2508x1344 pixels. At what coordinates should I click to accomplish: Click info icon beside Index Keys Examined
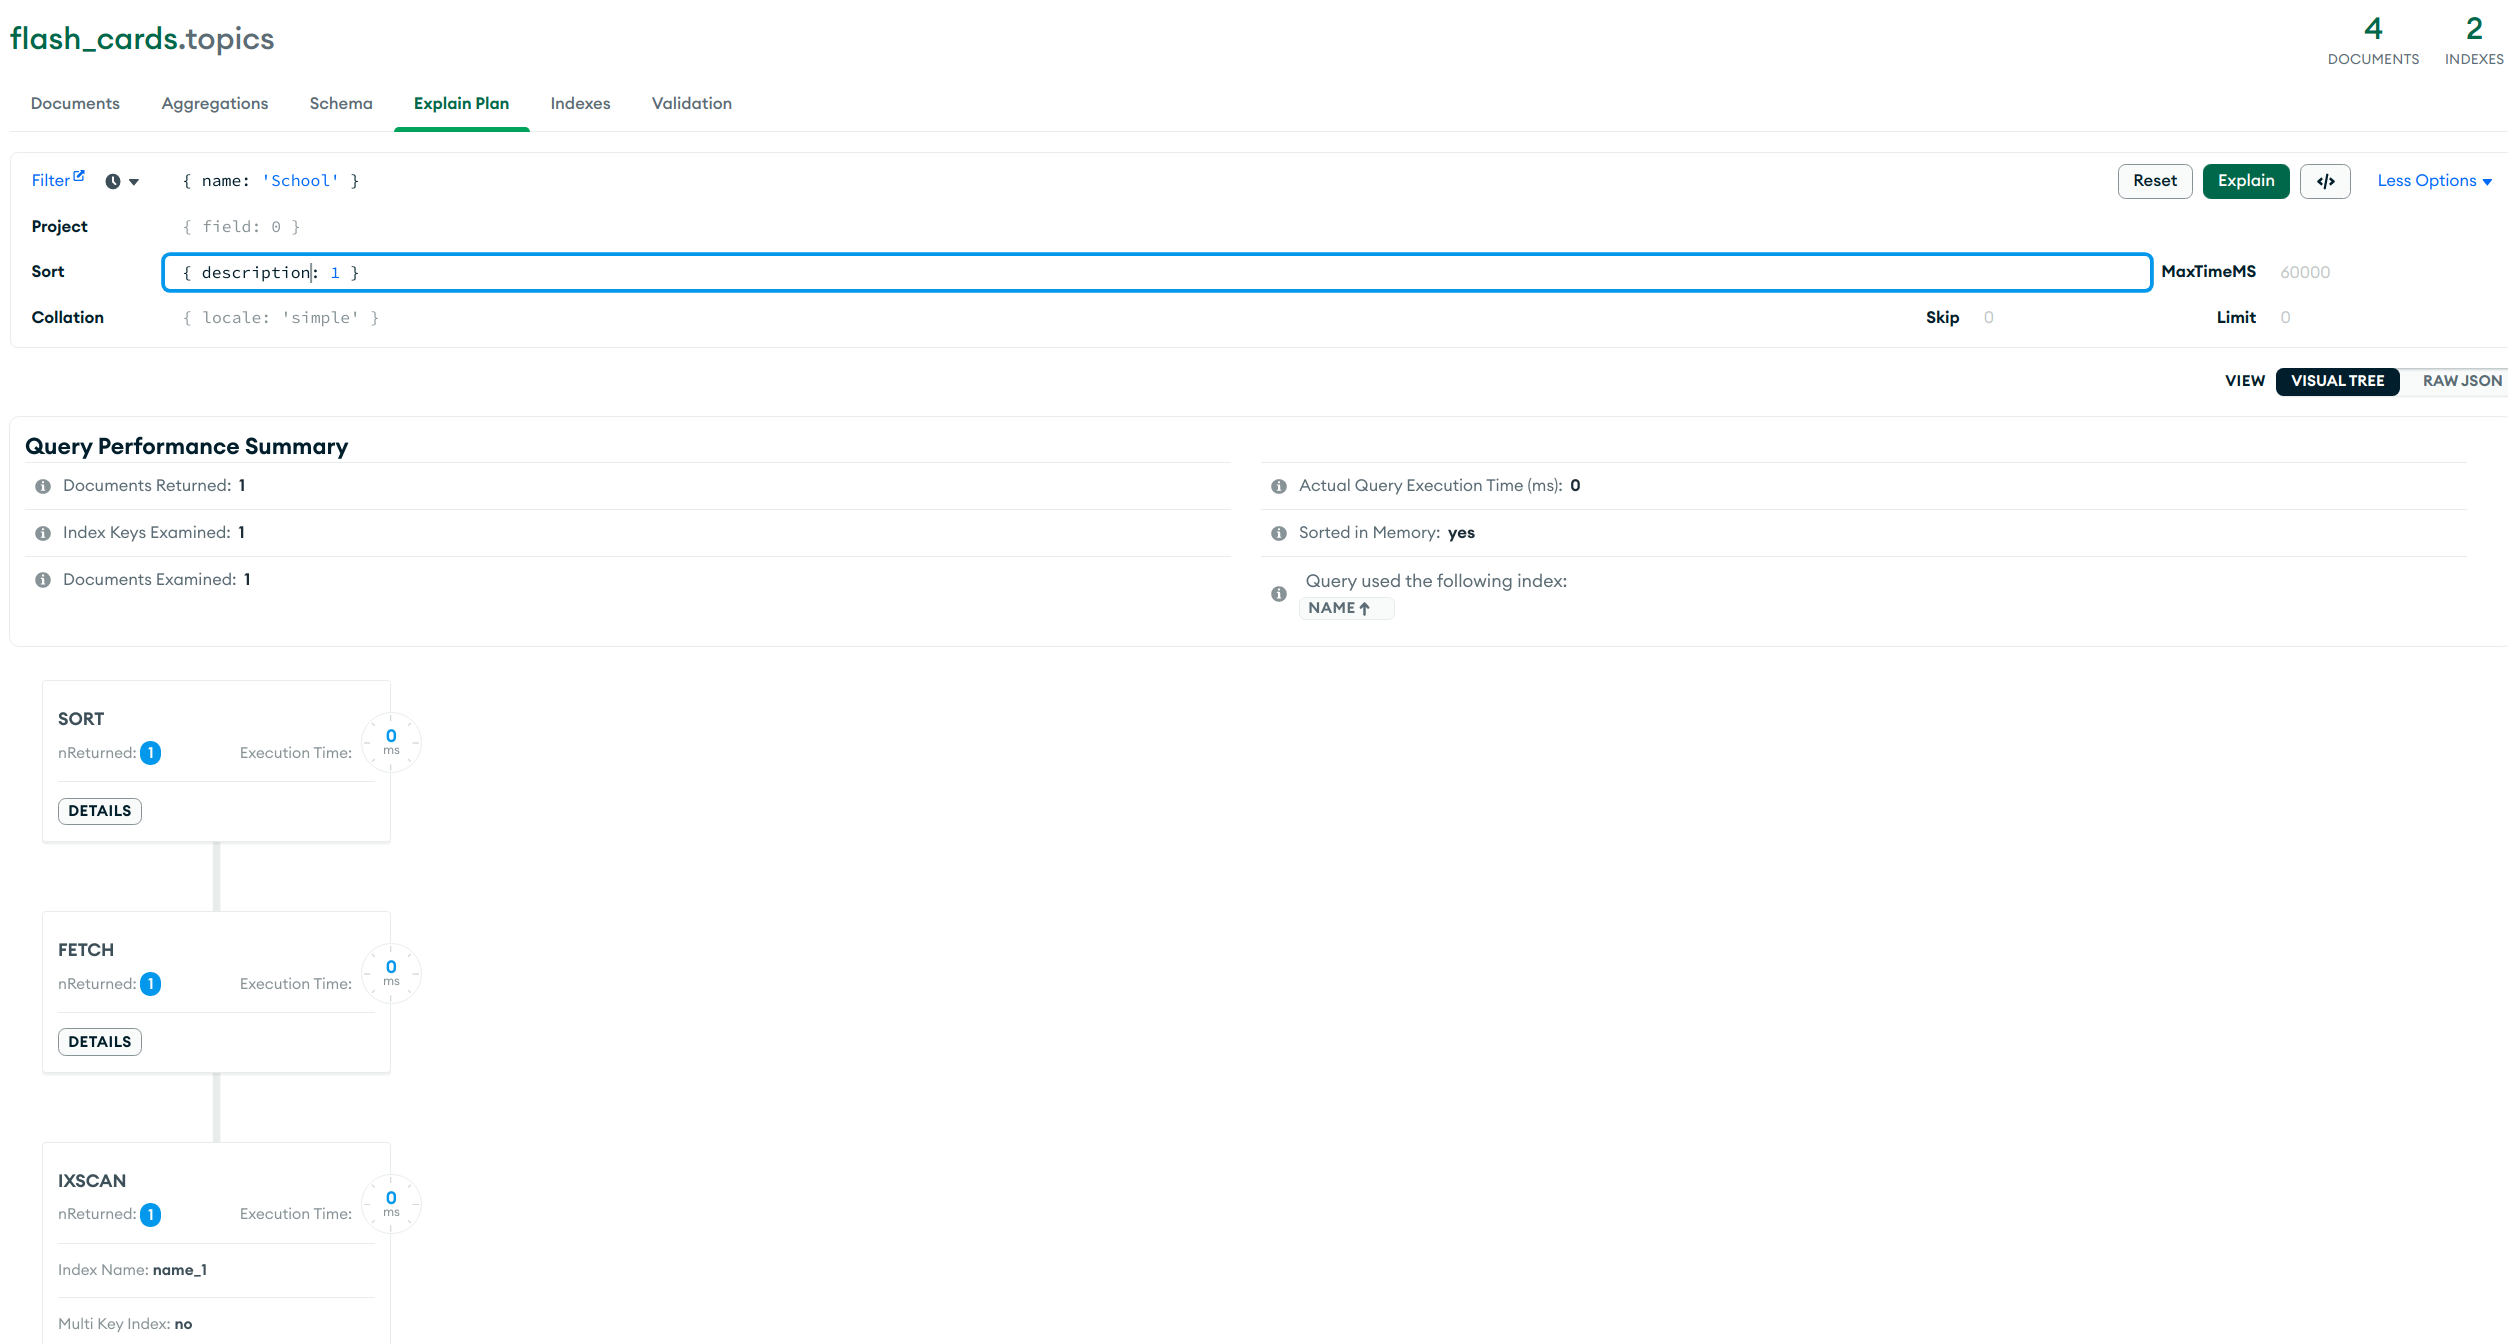(42, 533)
